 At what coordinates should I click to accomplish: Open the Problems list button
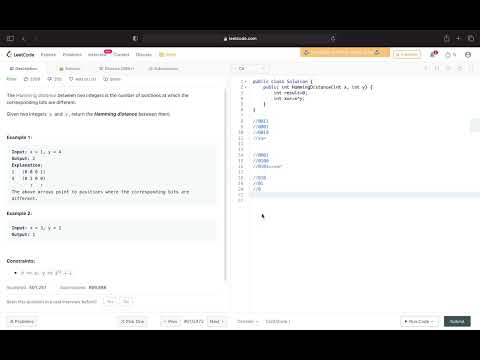click(x=22, y=321)
